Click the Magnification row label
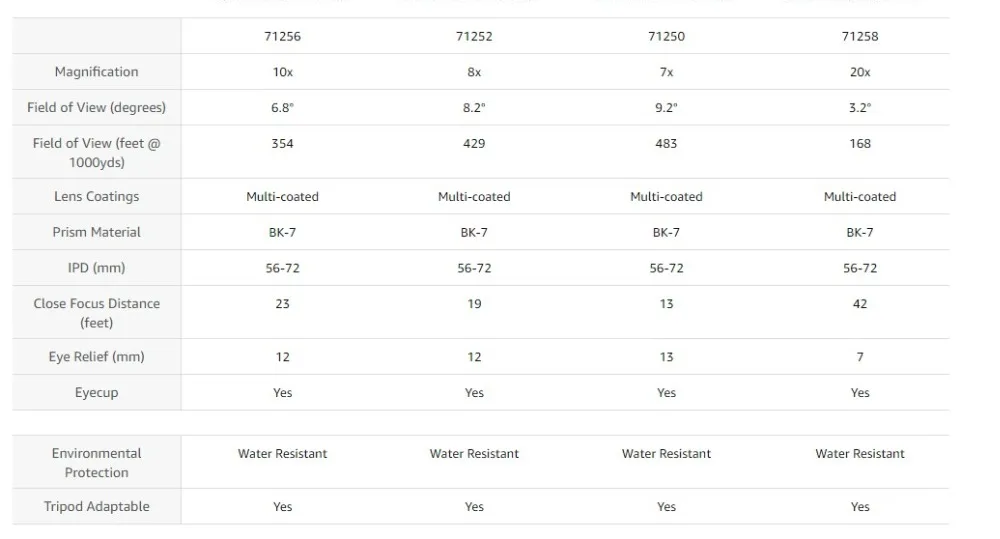 pos(97,72)
